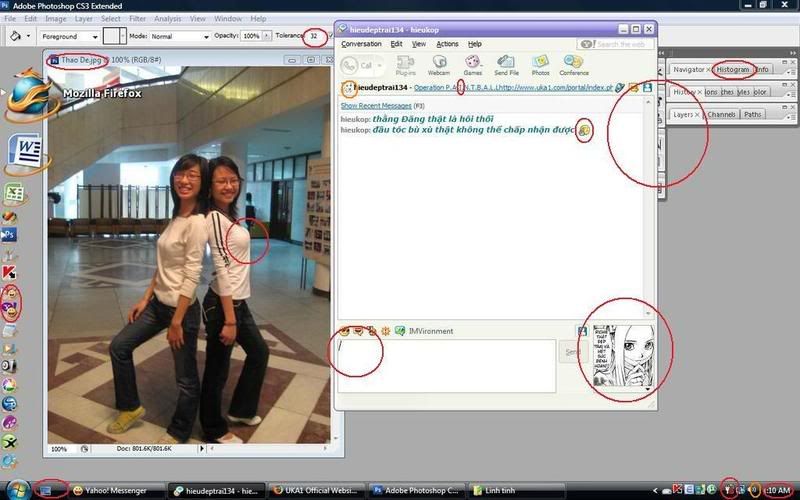Switch to UKA1 Official Website taskbar button
The height and width of the screenshot is (500, 800).
[316, 490]
